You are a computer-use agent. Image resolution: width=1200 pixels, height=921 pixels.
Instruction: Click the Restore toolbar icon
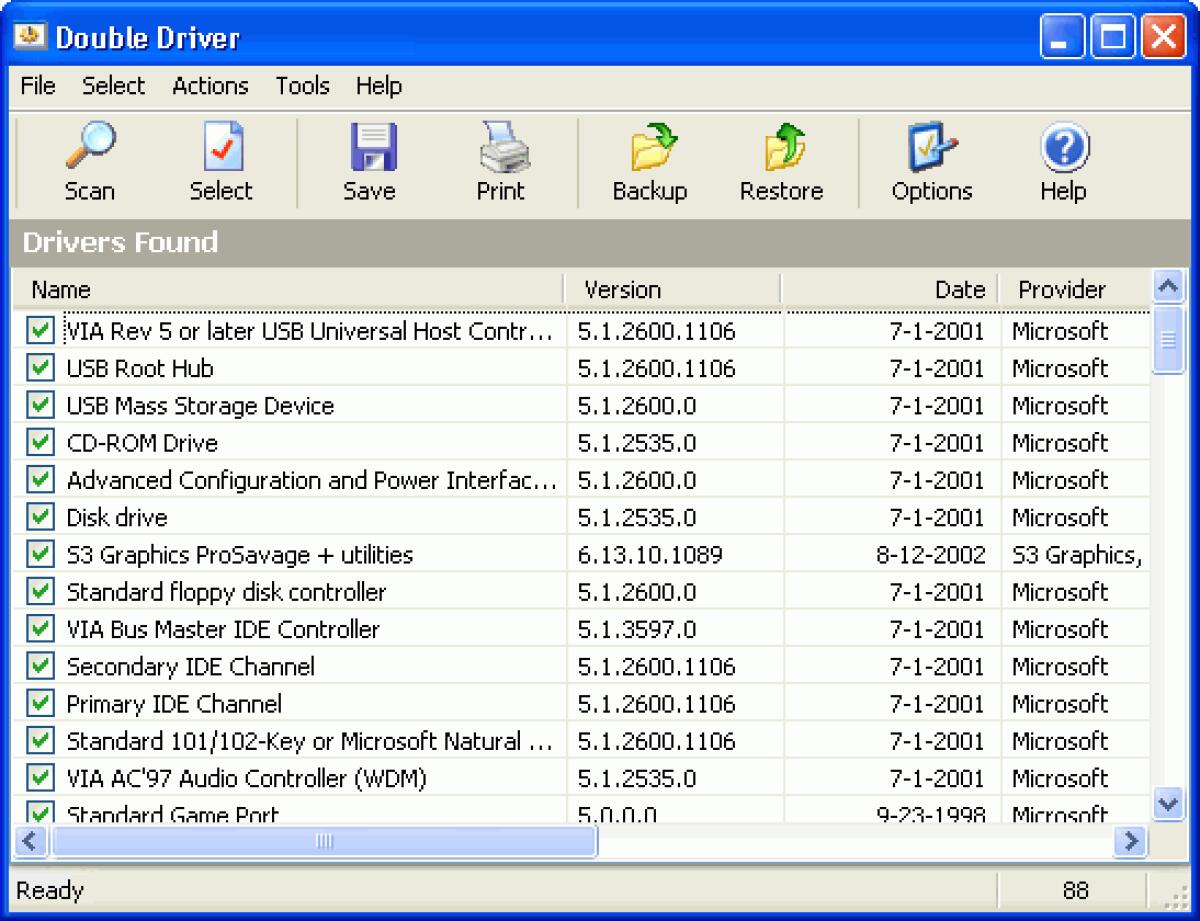click(x=782, y=160)
